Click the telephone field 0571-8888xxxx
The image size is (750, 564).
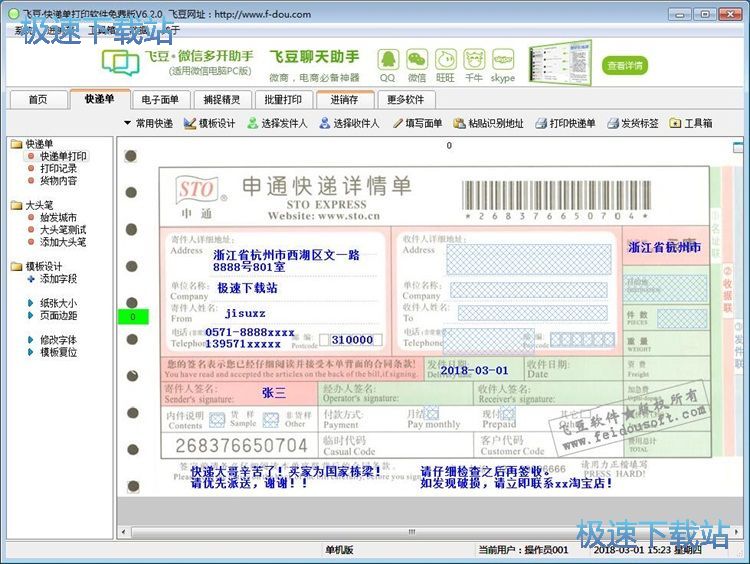[x=250, y=332]
